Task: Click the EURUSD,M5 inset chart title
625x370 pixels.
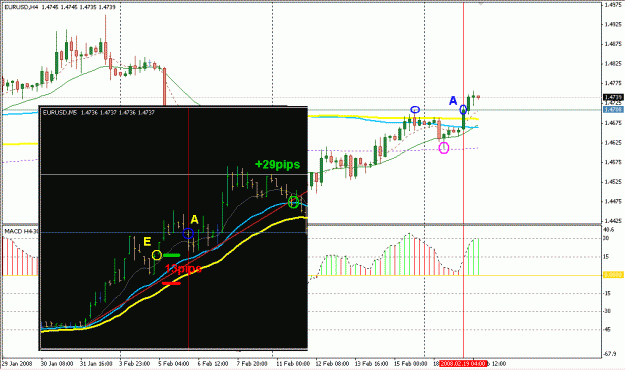Action: click(98, 113)
